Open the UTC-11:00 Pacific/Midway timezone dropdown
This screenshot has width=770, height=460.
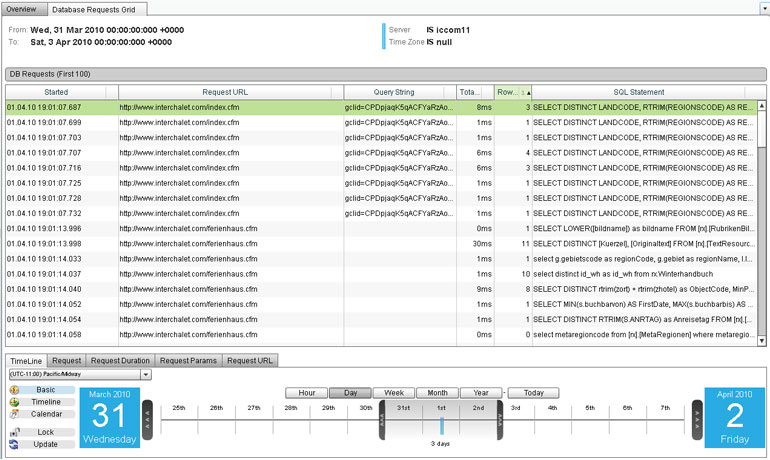tap(146, 375)
